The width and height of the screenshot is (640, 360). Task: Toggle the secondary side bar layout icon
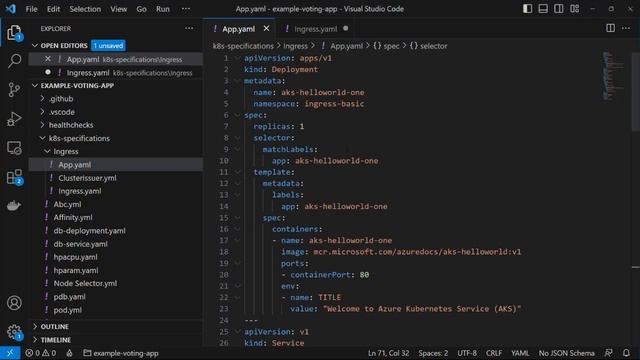click(x=558, y=9)
